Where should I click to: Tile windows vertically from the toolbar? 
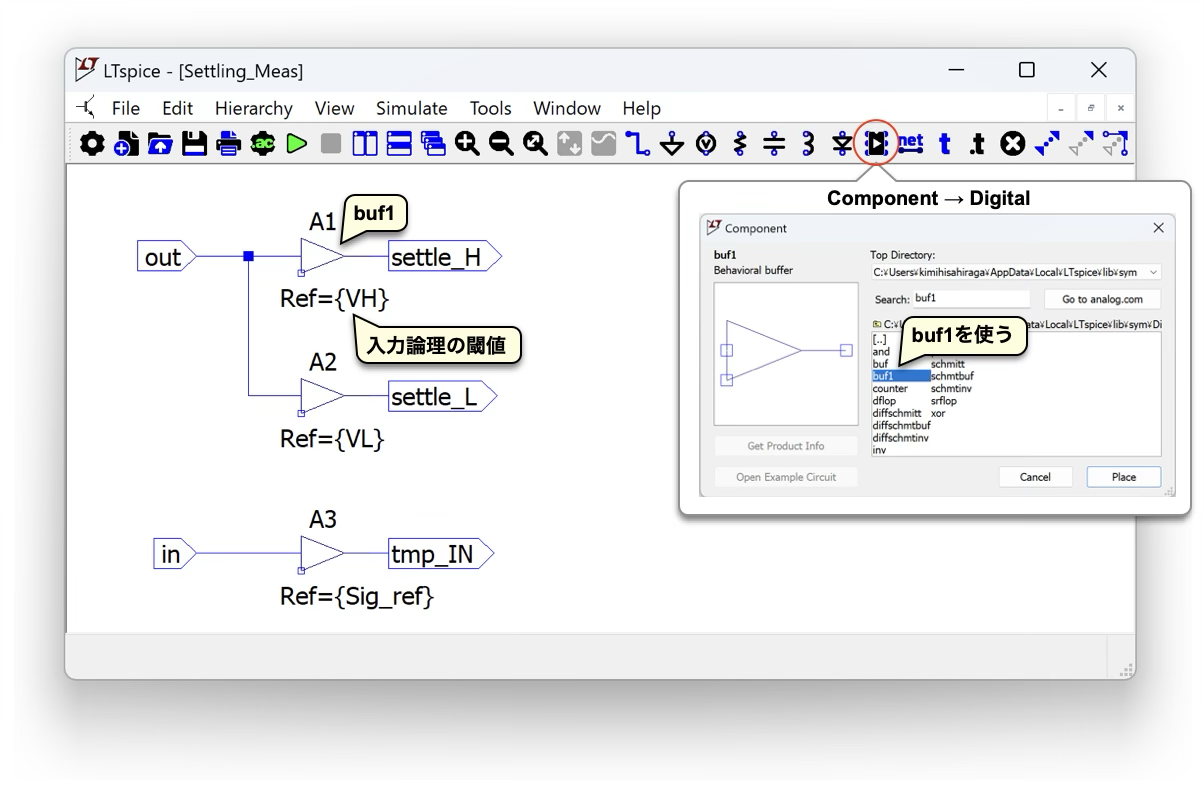[x=365, y=144]
